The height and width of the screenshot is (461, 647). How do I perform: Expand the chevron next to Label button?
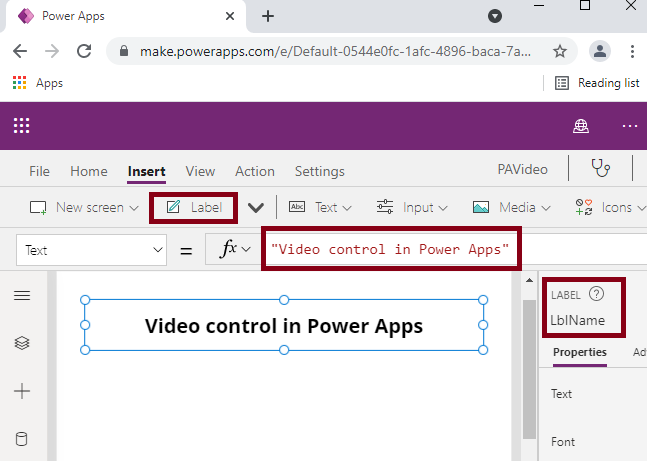click(256, 208)
